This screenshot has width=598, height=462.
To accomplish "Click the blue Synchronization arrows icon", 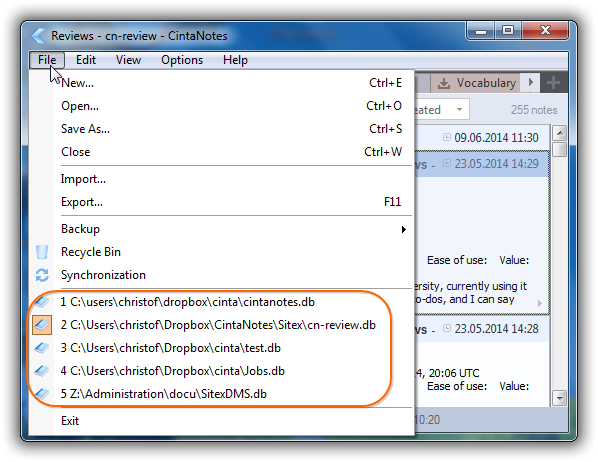I will click(x=42, y=275).
